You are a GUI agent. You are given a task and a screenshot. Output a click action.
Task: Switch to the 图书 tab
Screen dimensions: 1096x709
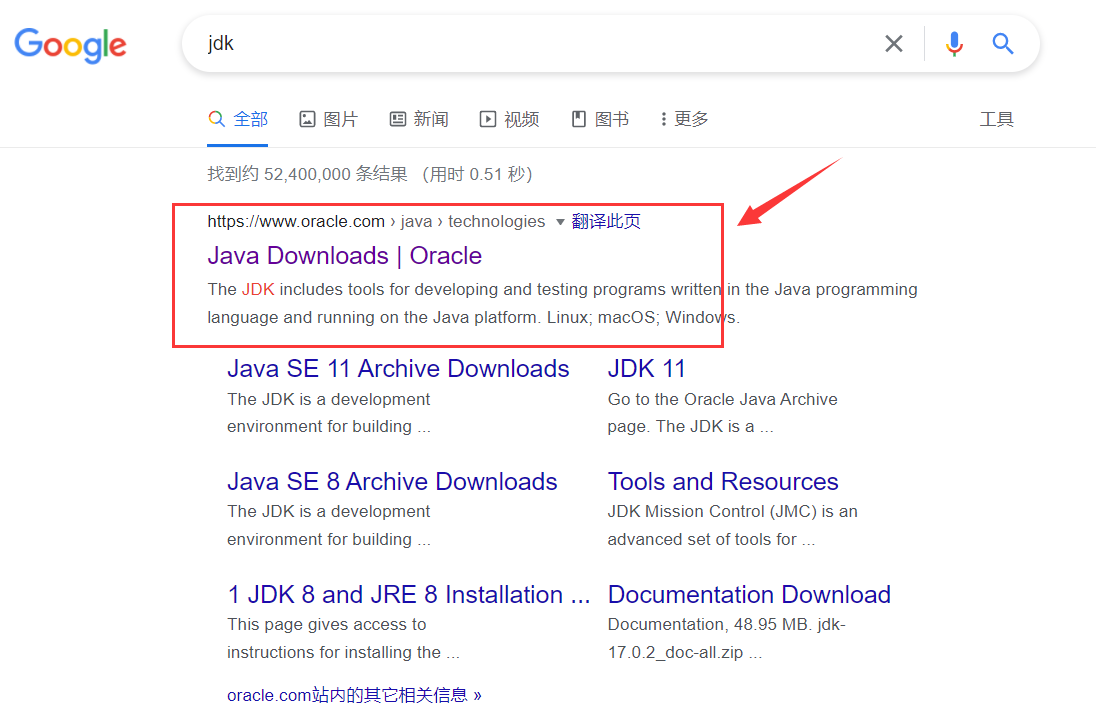(600, 119)
